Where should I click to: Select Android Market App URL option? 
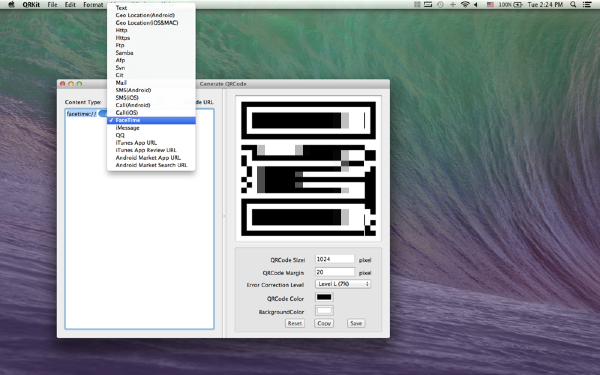(151, 158)
